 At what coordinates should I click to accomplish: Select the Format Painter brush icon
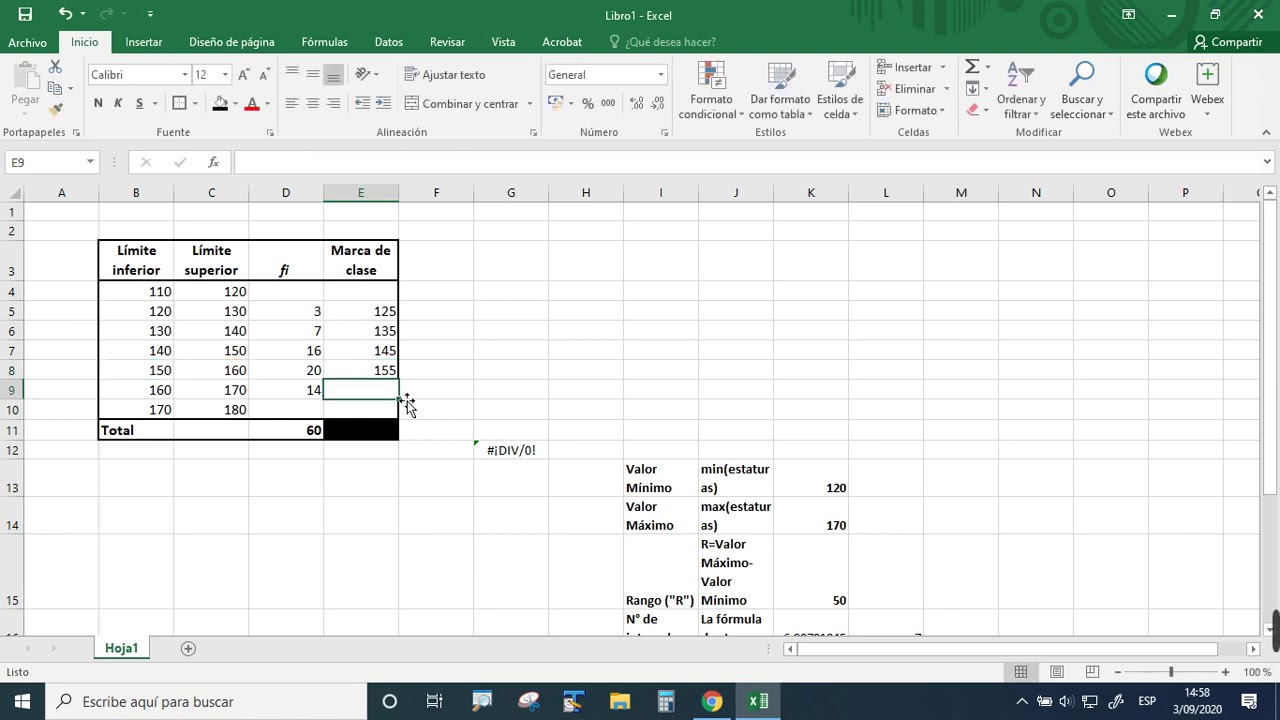click(56, 109)
